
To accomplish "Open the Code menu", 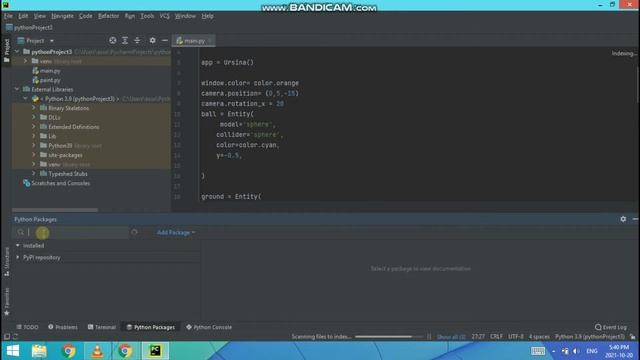I will coord(85,16).
